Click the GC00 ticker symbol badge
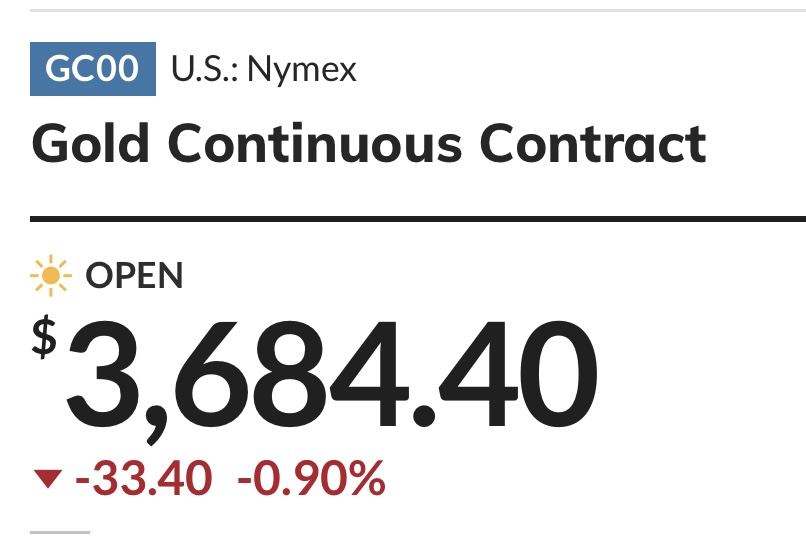 (x=93, y=69)
